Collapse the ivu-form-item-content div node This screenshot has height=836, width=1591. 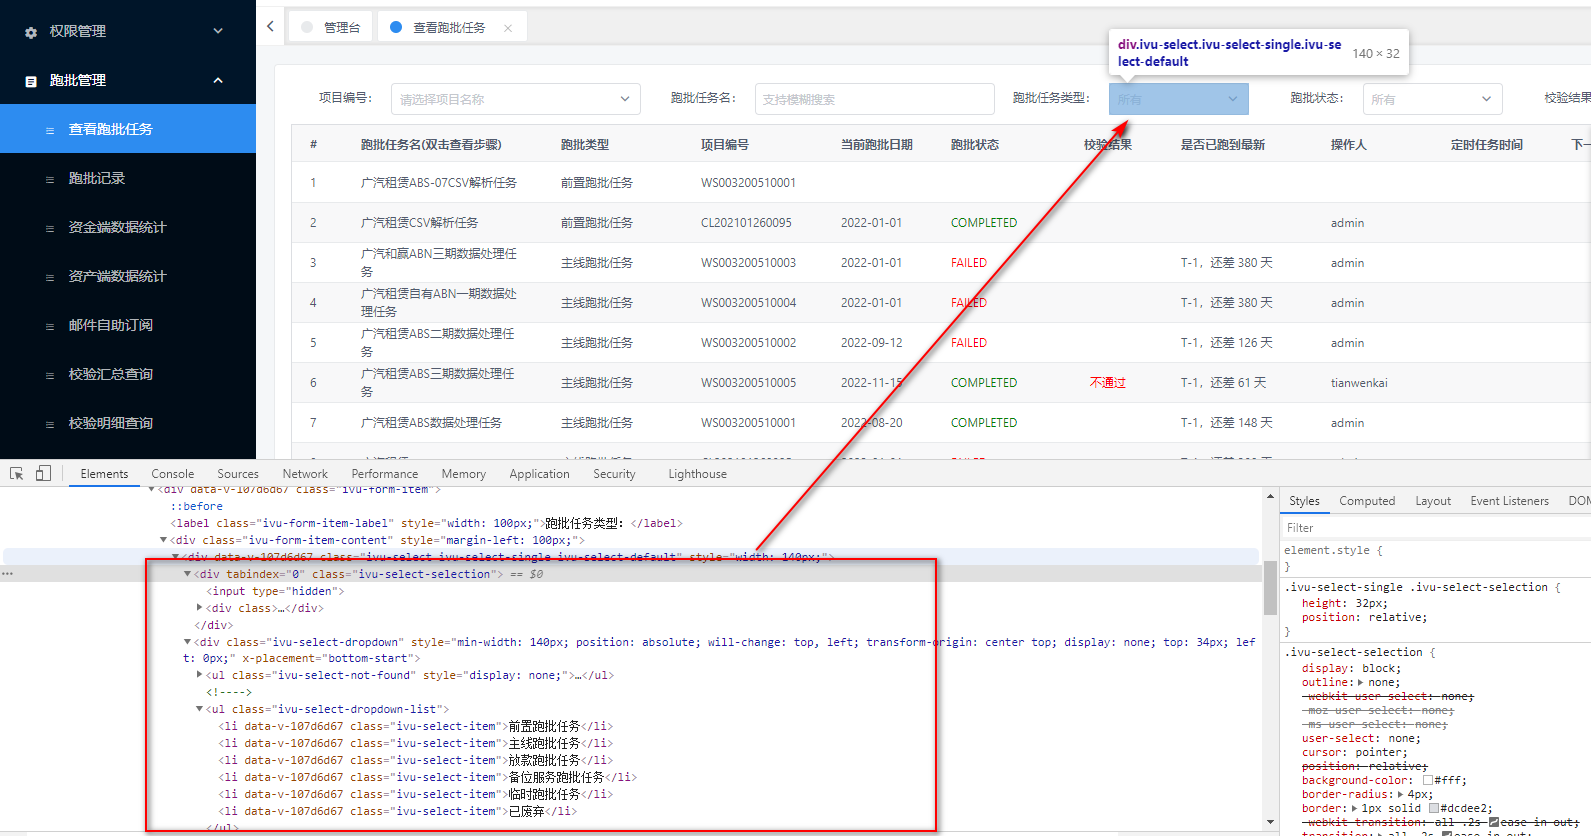164,540
